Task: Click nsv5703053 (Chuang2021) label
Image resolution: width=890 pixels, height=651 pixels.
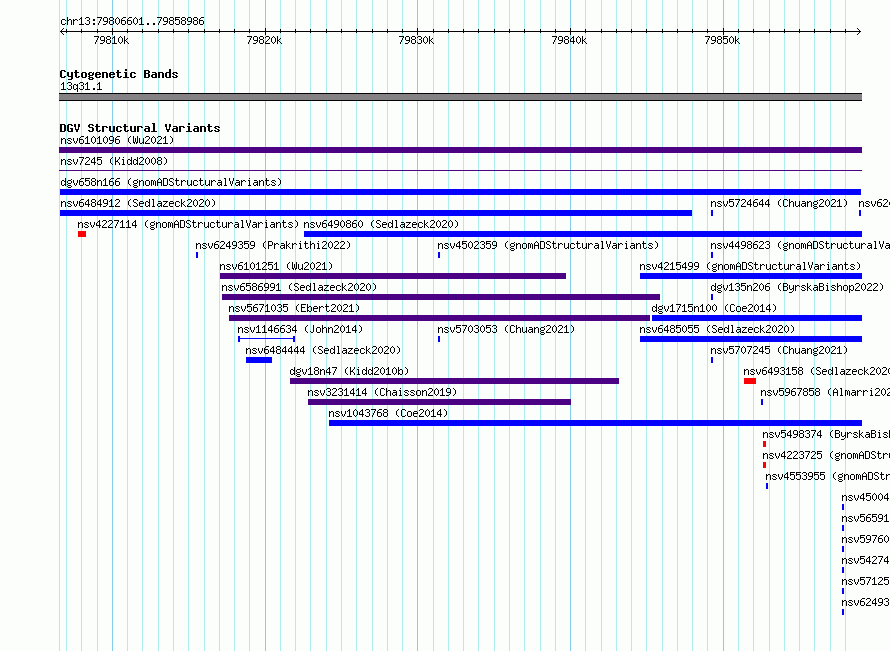Action: coord(506,329)
